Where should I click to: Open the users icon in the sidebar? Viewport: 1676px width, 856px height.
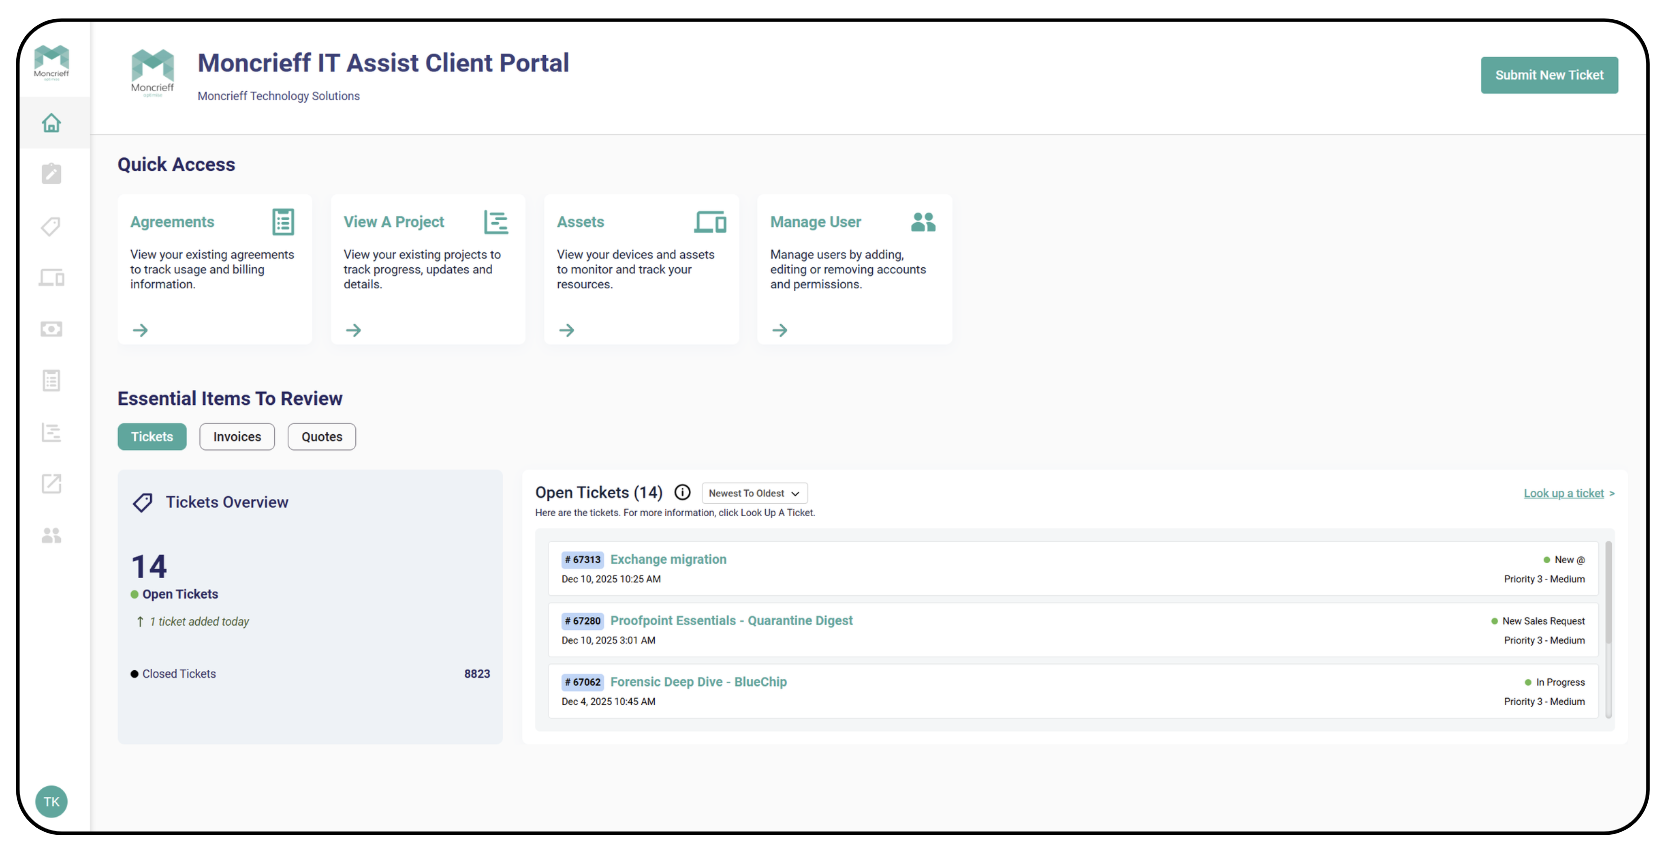(52, 536)
